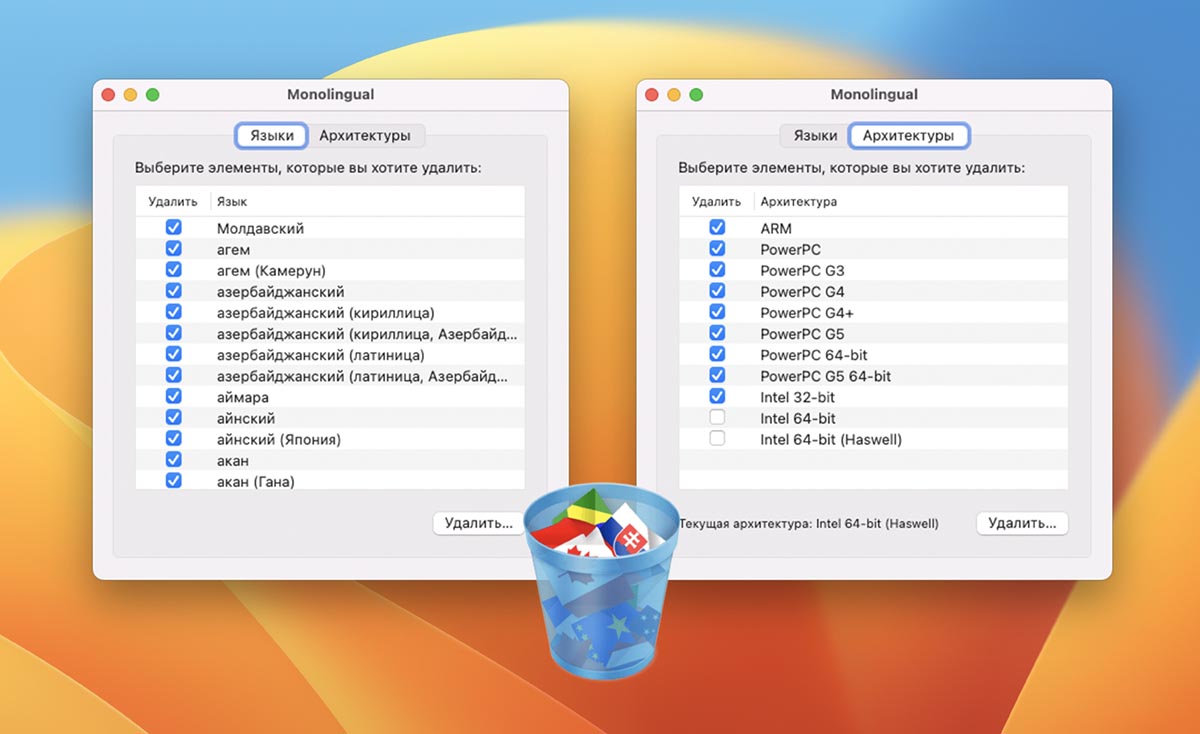Click green zoom button on left window
Viewport: 1200px width, 734px height.
[x=153, y=95]
